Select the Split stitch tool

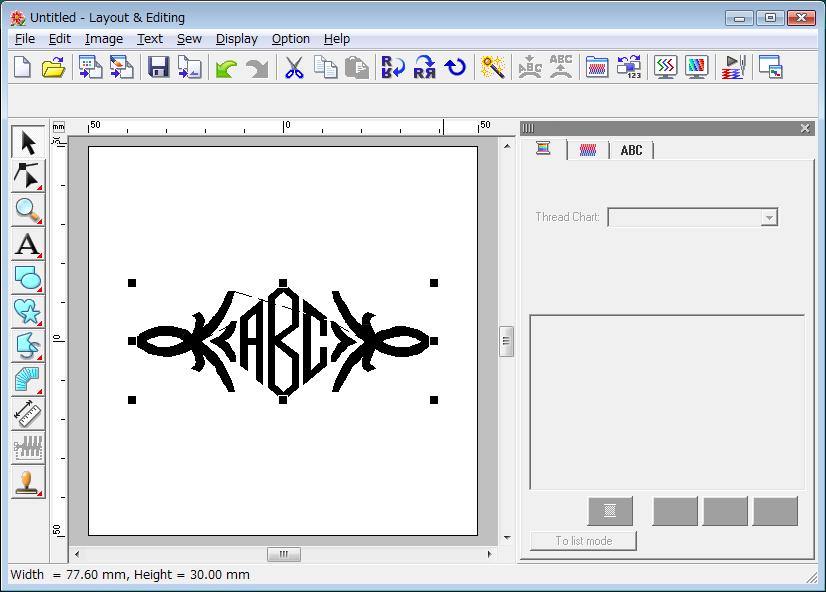(x=28, y=448)
